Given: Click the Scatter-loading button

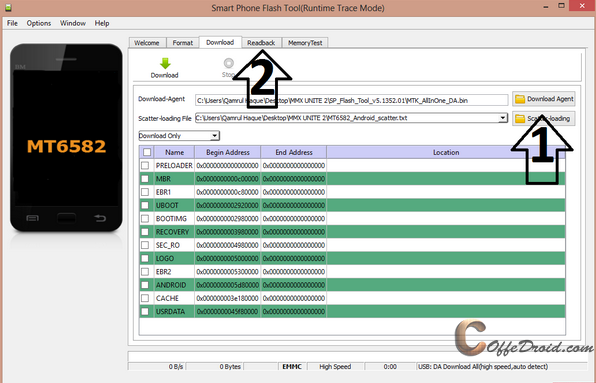Looking at the screenshot, I should (x=544, y=119).
